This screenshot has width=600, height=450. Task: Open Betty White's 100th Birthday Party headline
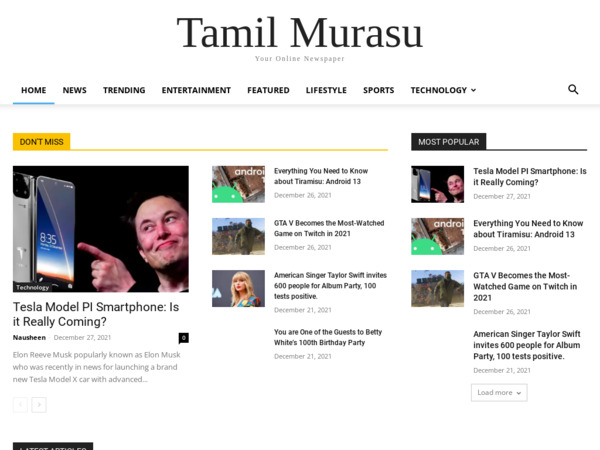(x=328, y=337)
